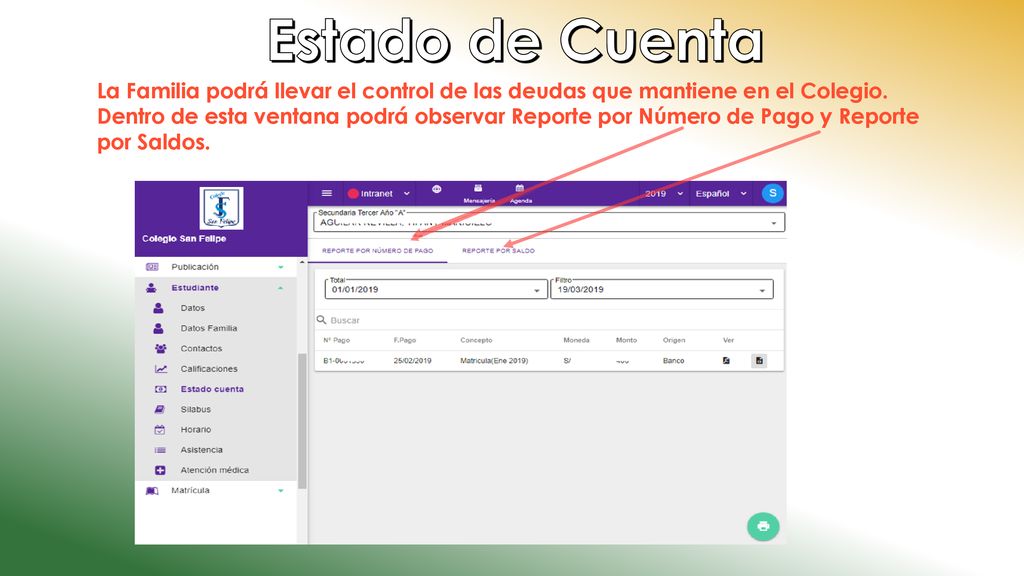The image size is (1024, 576).
Task: Click the Calificaciones chart icon
Action: click(x=160, y=369)
